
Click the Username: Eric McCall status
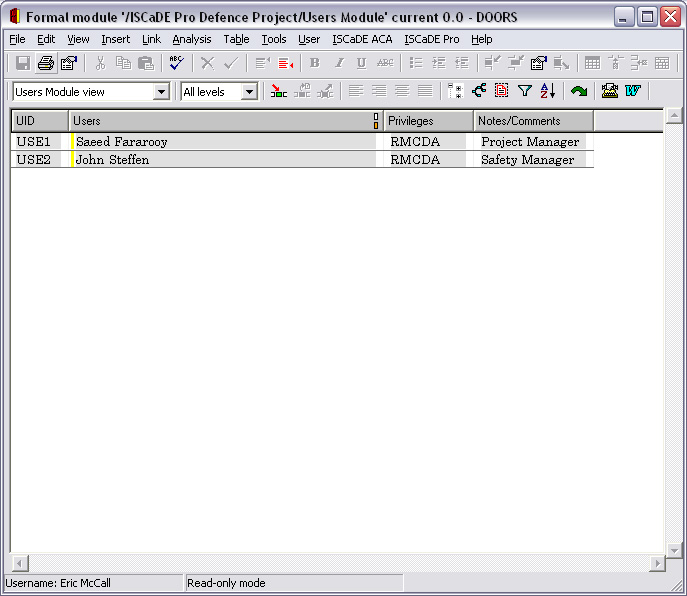tap(58, 583)
